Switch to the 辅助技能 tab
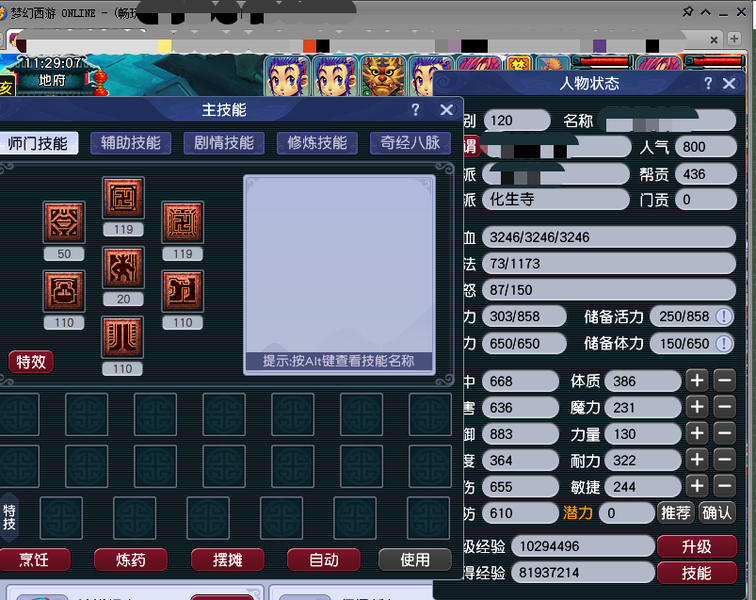Screen dimensions: 756x600 pyautogui.click(x=131, y=143)
